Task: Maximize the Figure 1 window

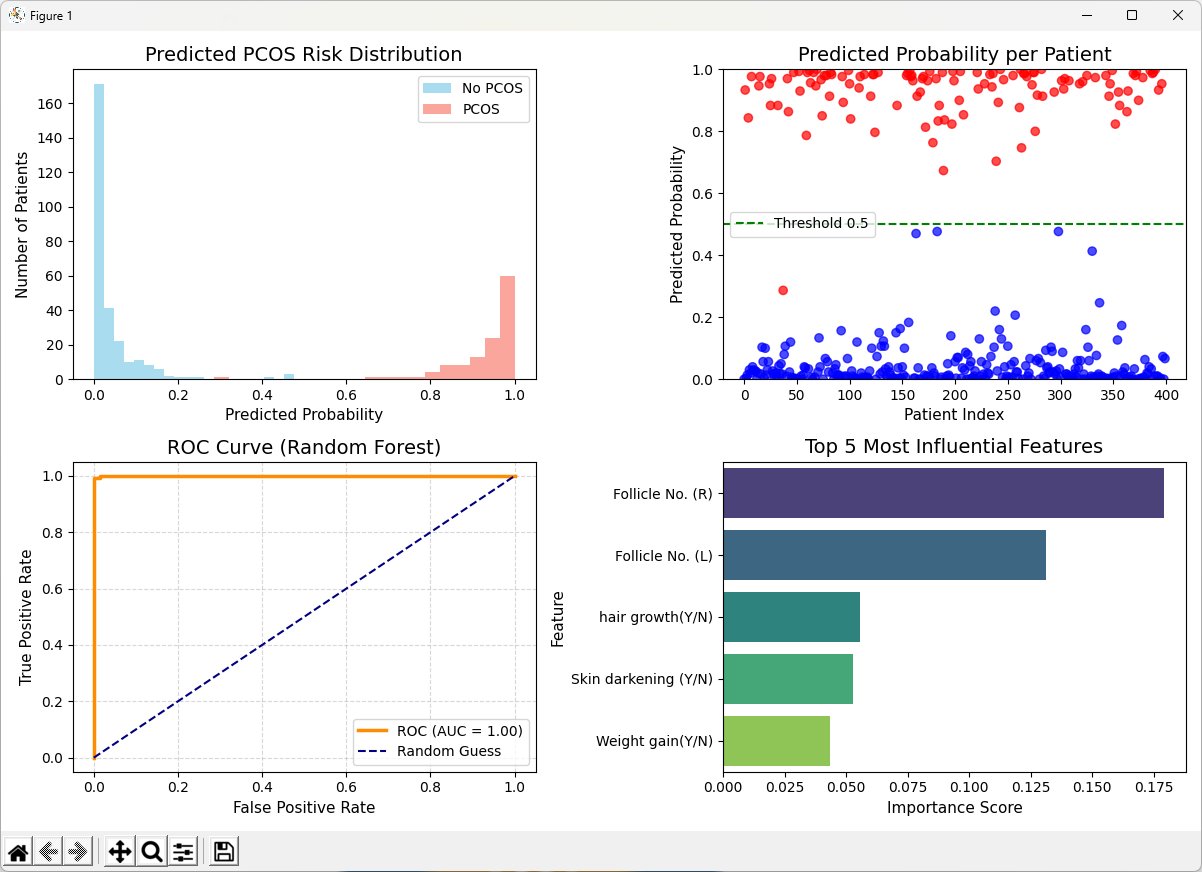Action: pyautogui.click(x=1132, y=15)
